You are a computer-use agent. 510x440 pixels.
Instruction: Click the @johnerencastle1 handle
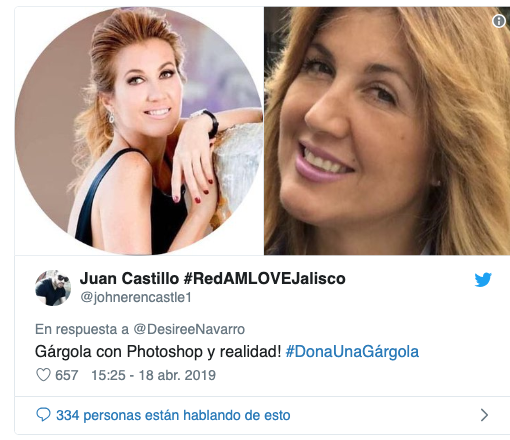[x=136, y=297]
